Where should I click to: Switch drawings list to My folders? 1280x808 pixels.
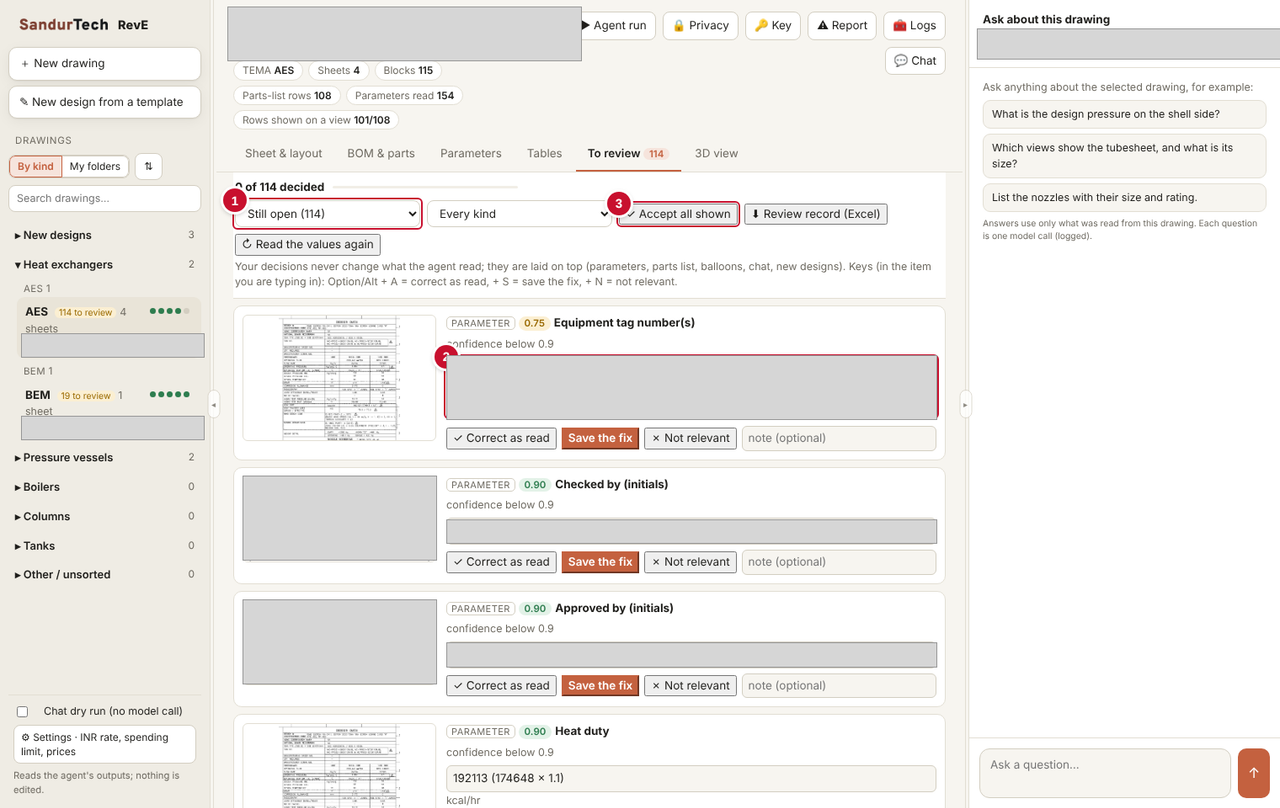click(95, 167)
